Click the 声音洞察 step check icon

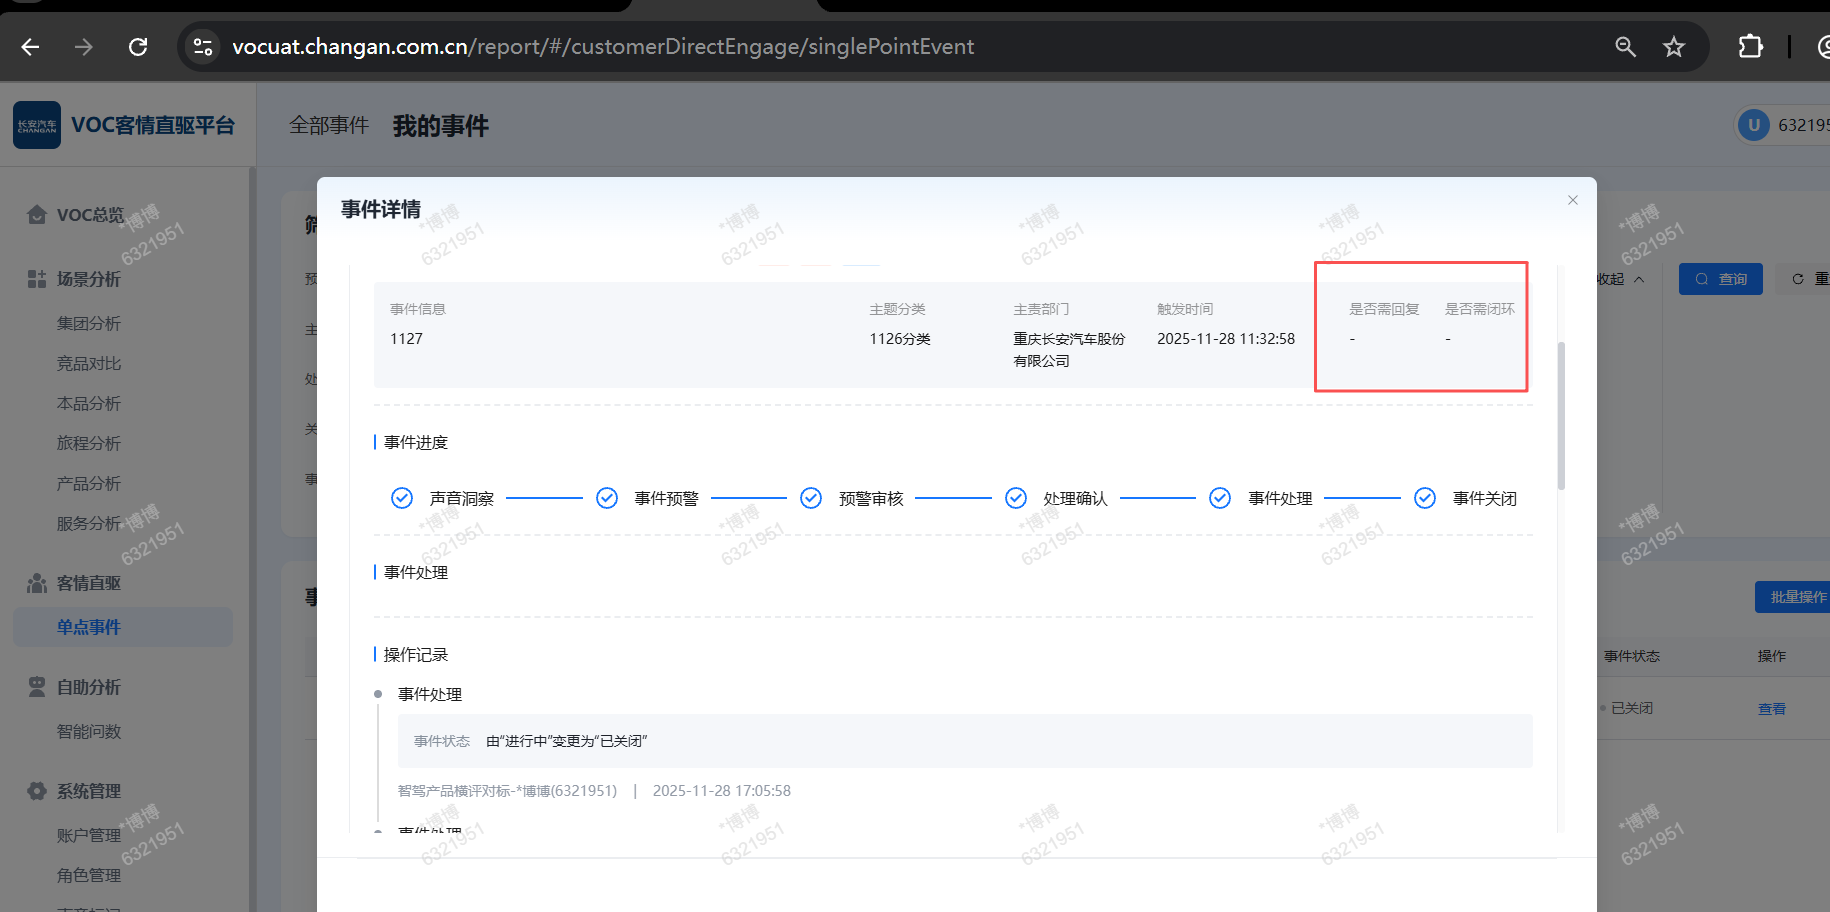pos(402,498)
